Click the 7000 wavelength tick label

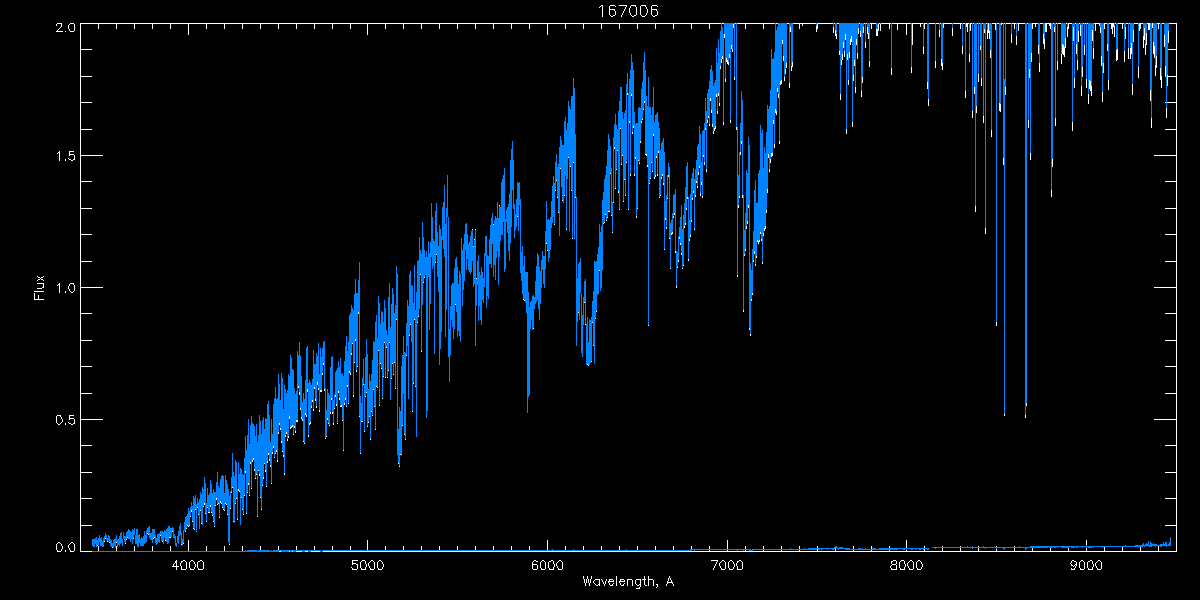(x=727, y=566)
